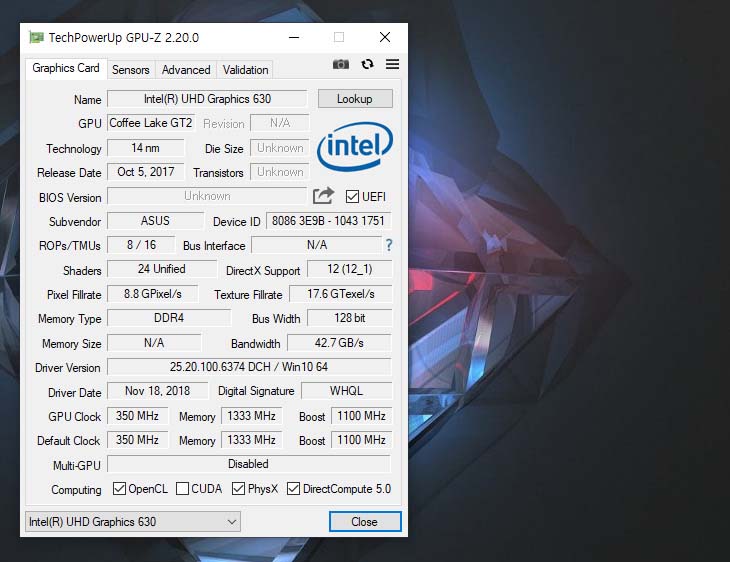Minimize the GPU-Z window
Image resolution: width=730 pixels, height=562 pixels.
[x=294, y=37]
